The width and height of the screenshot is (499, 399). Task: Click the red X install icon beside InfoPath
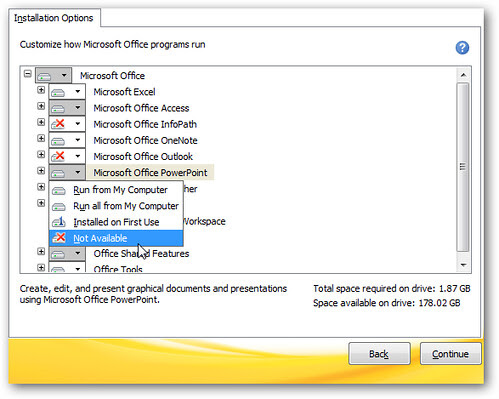coord(58,124)
